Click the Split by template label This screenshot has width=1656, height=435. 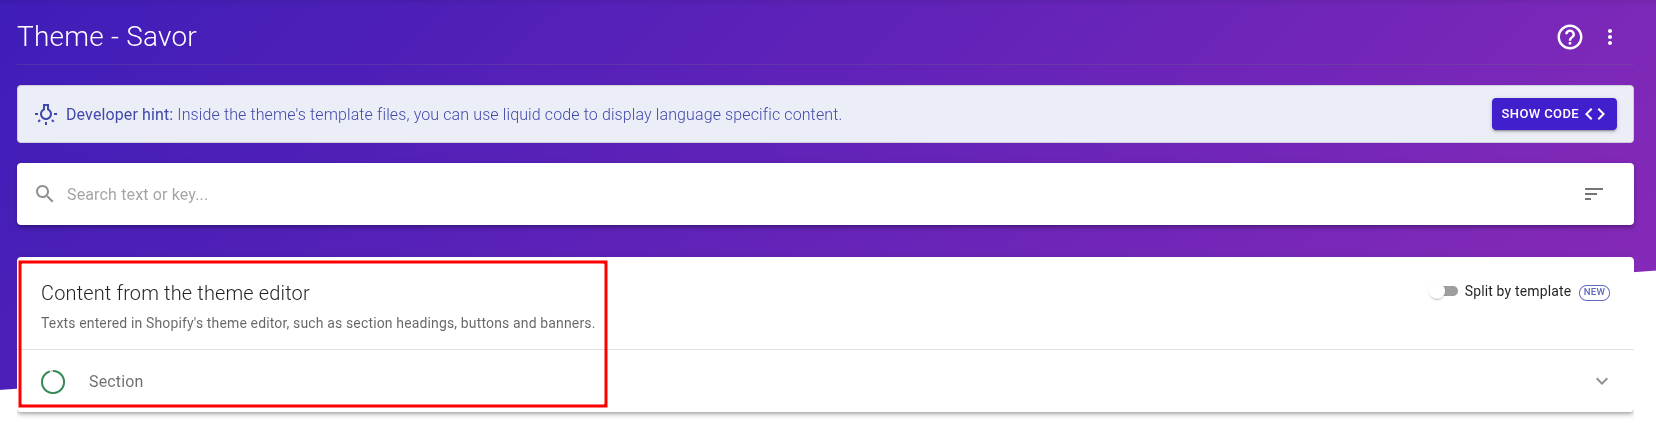point(1517,291)
